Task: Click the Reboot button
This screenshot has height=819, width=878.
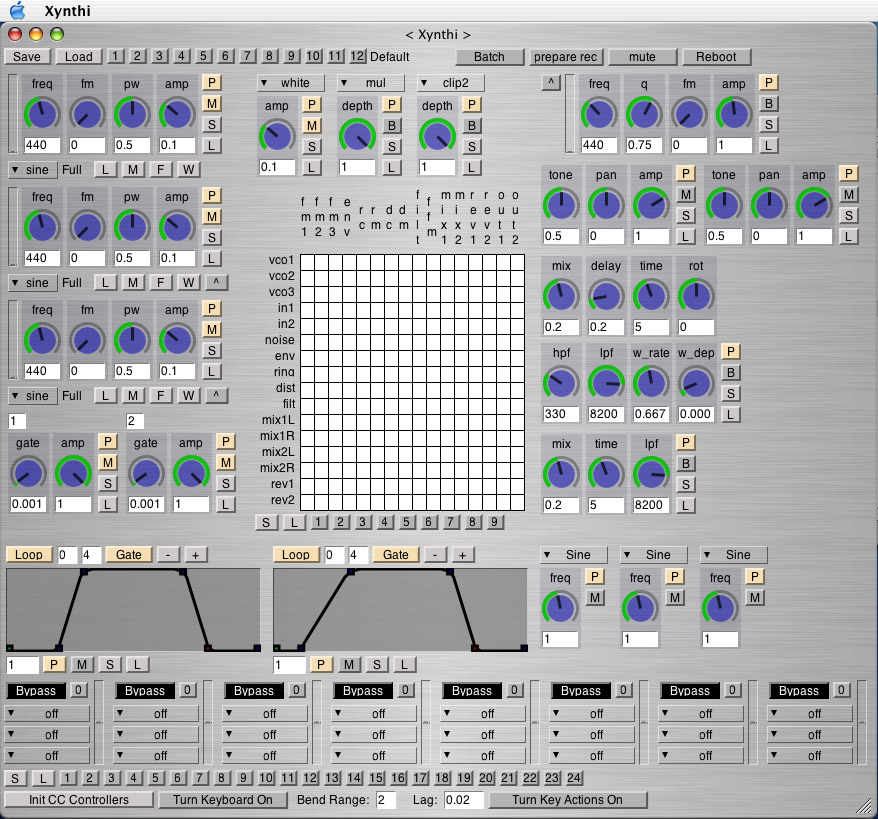Action: tap(716, 57)
